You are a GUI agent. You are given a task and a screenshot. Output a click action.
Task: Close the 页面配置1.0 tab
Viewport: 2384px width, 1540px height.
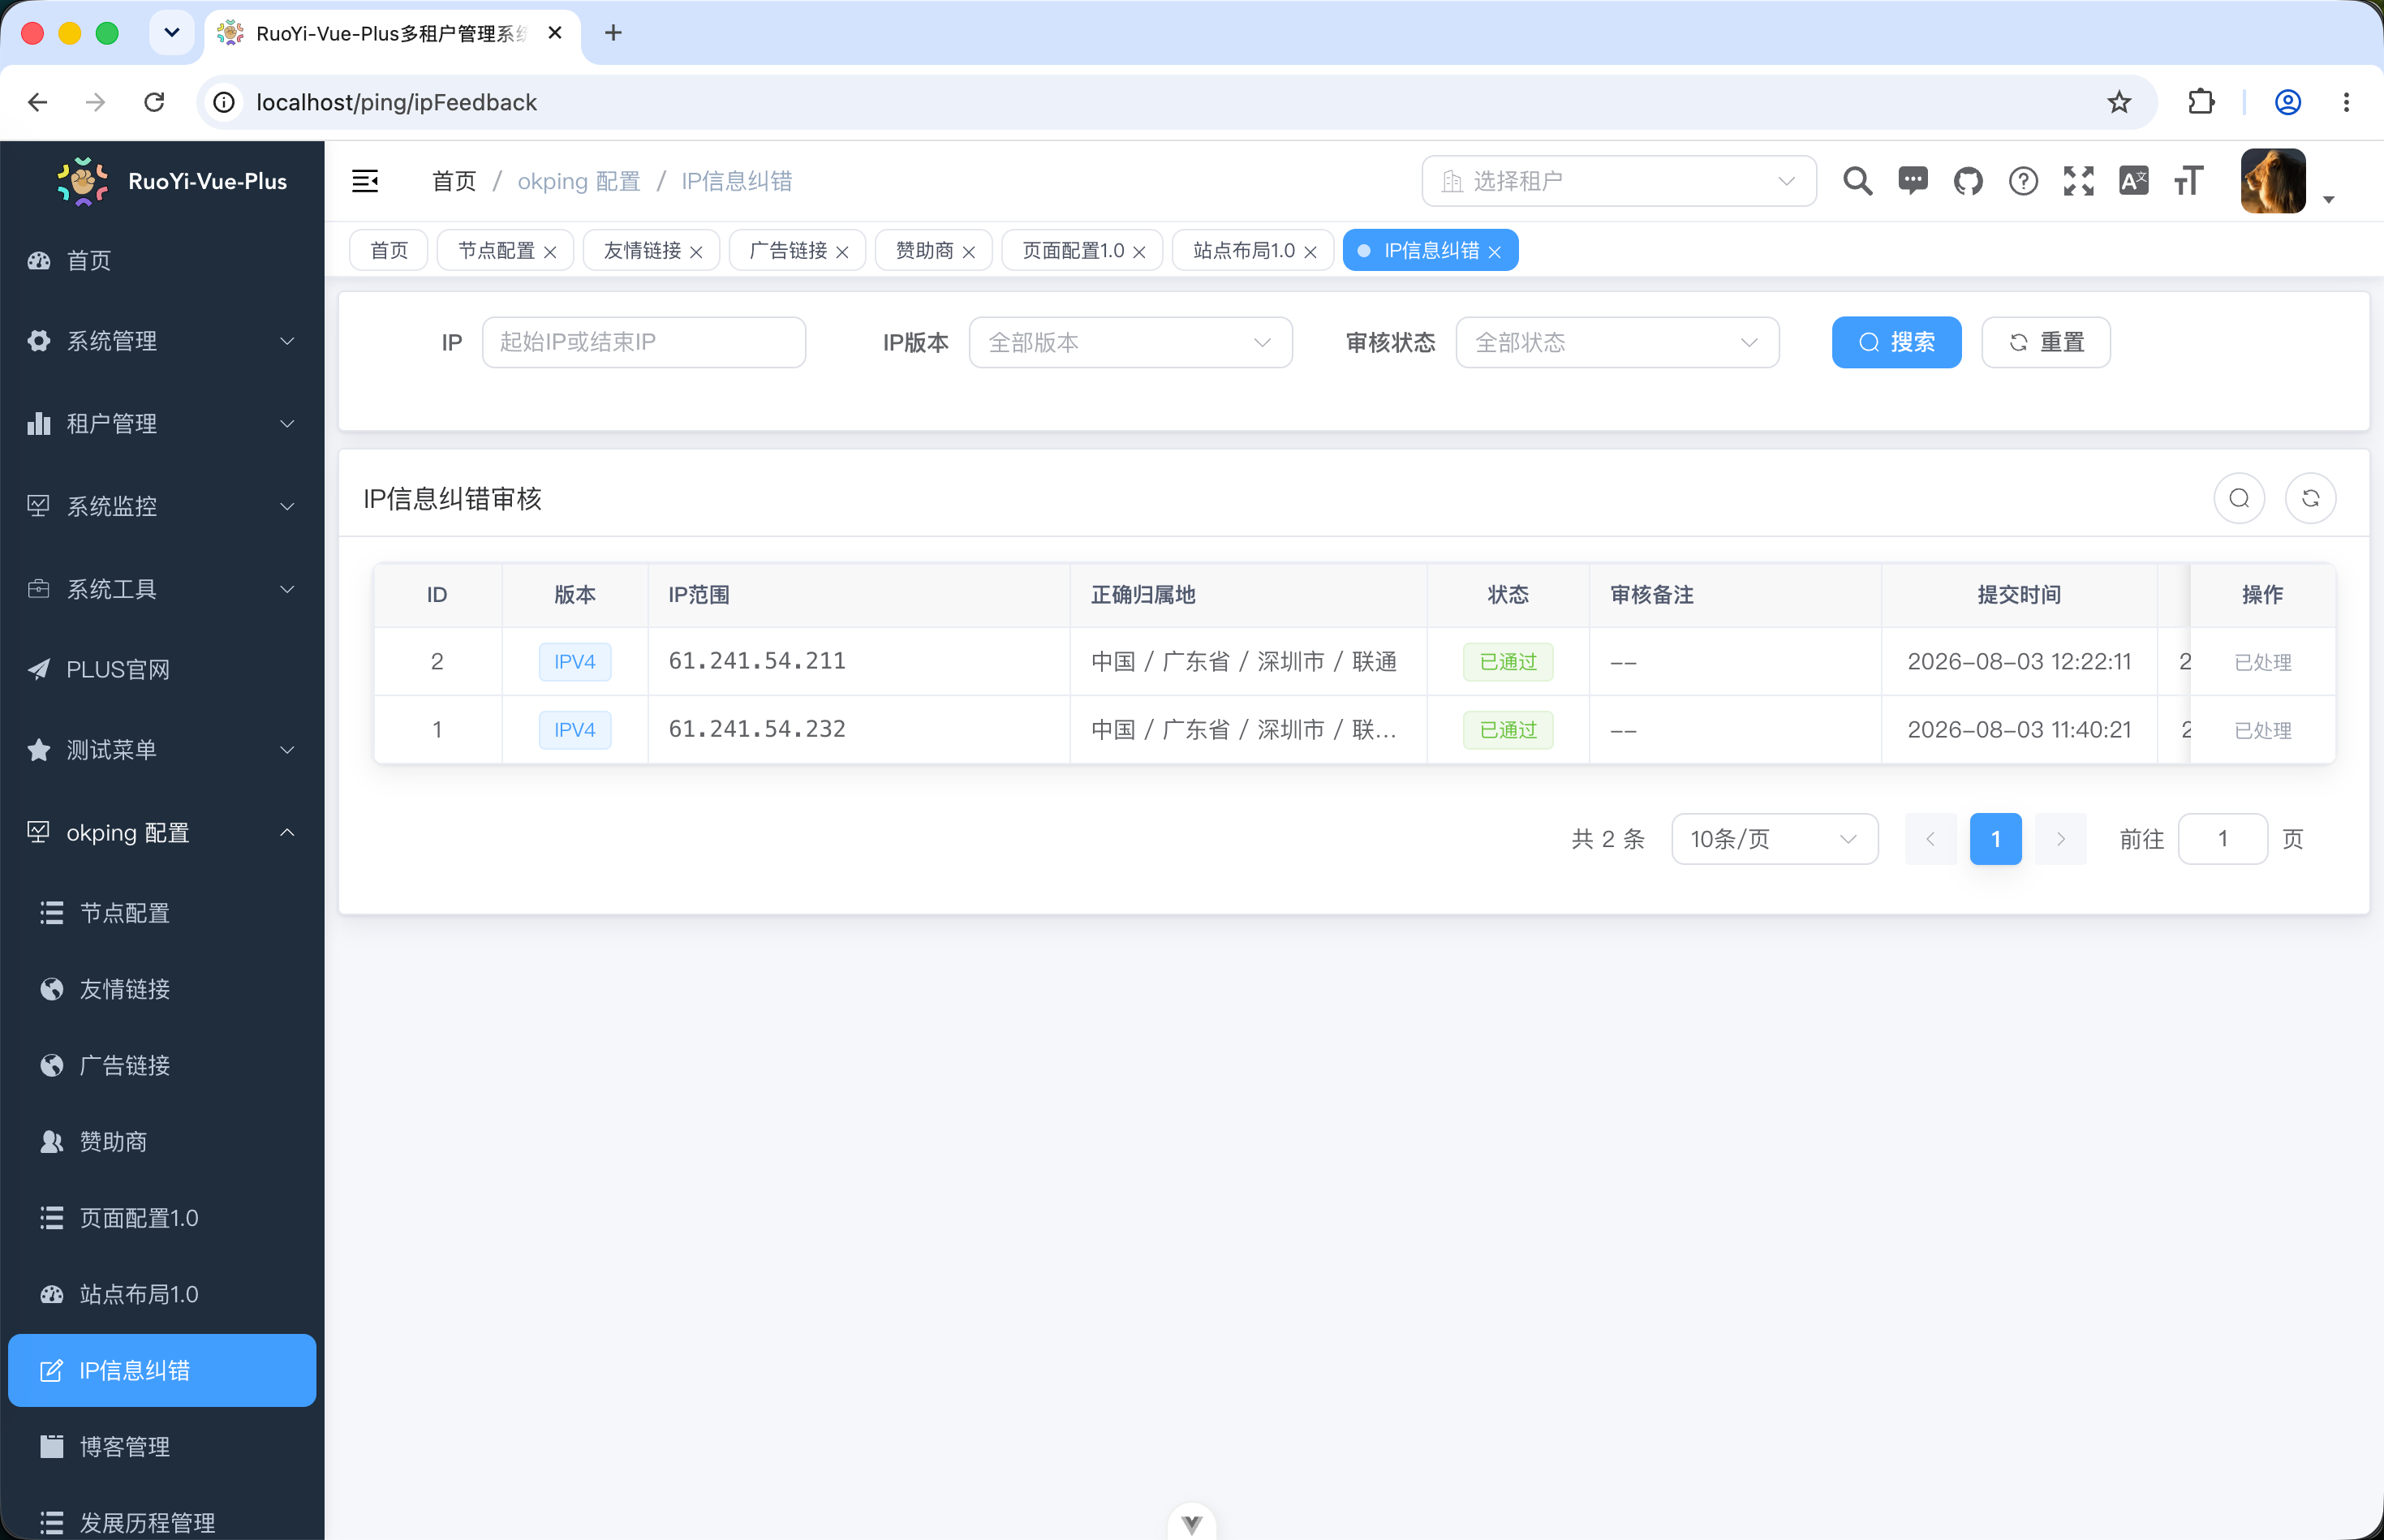point(1139,252)
